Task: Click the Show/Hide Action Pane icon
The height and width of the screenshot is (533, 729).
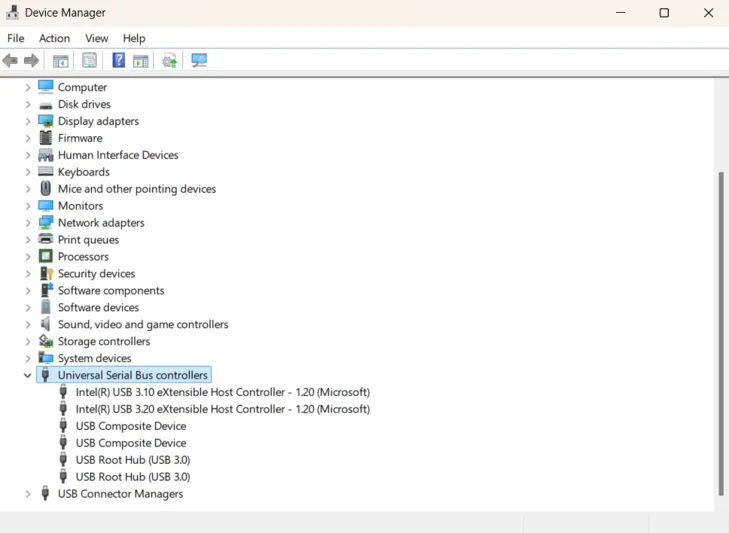Action: (x=140, y=60)
